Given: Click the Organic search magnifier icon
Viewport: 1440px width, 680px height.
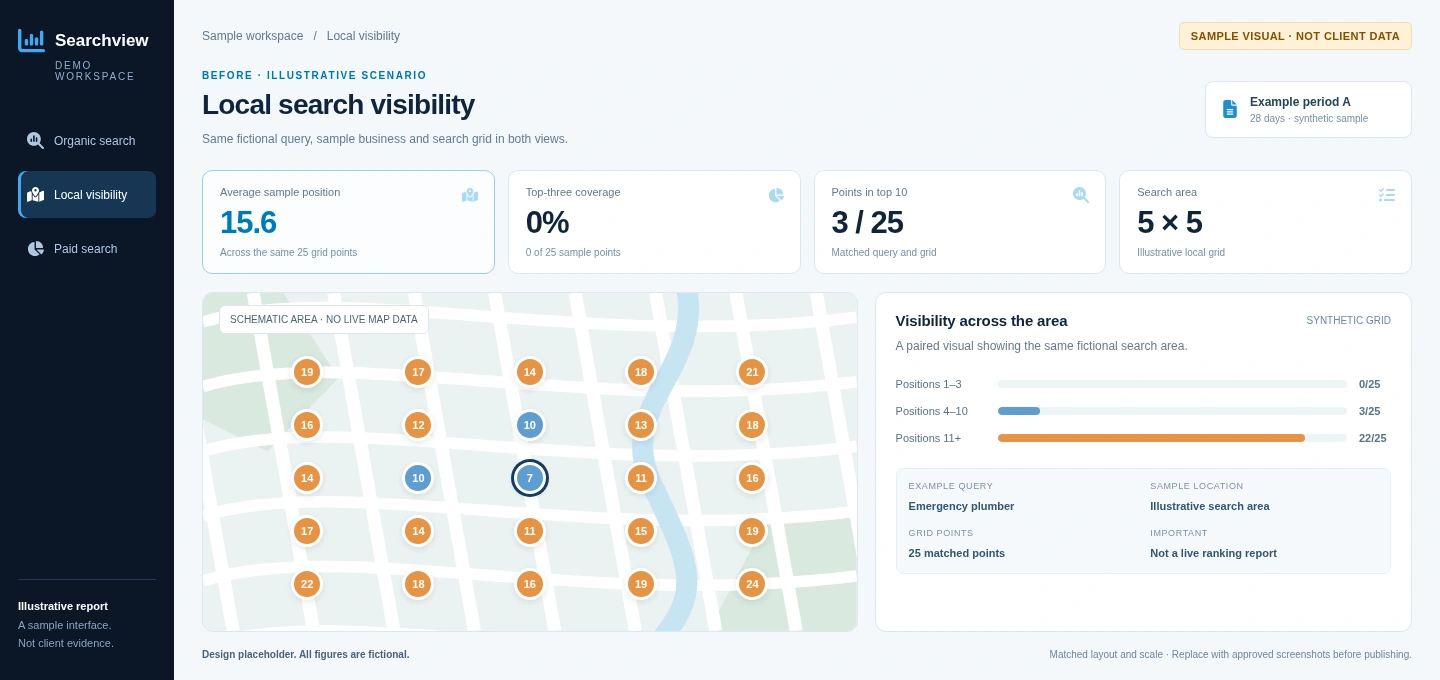Looking at the screenshot, I should point(35,141).
